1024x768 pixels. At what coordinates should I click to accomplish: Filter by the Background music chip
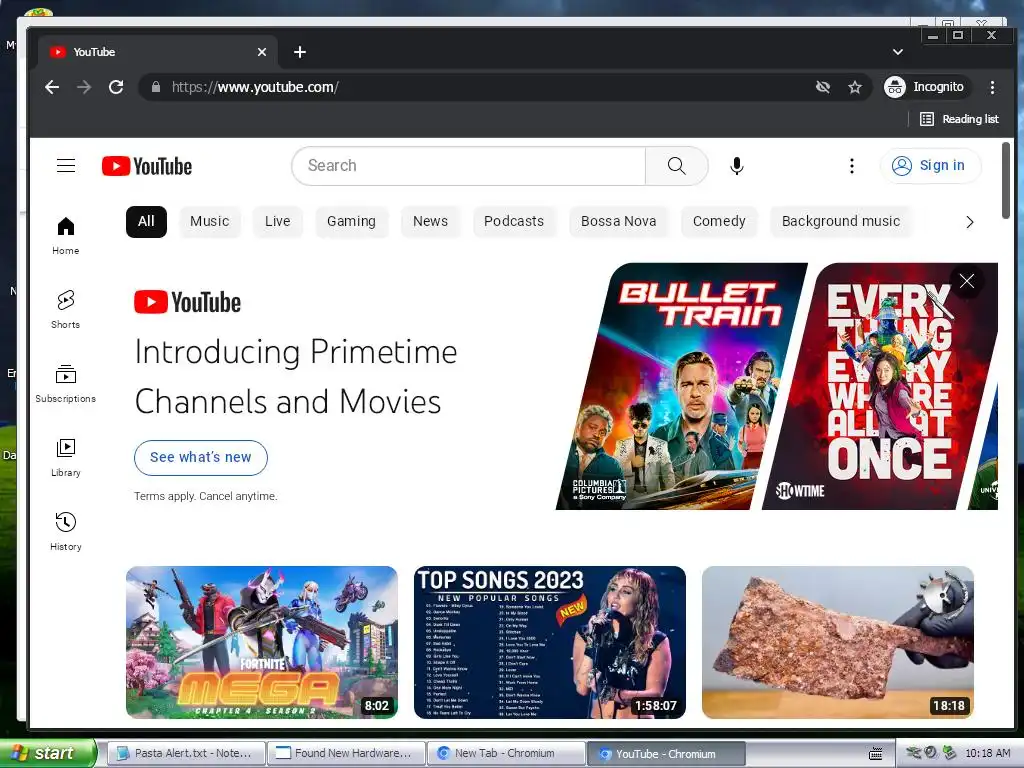[841, 221]
